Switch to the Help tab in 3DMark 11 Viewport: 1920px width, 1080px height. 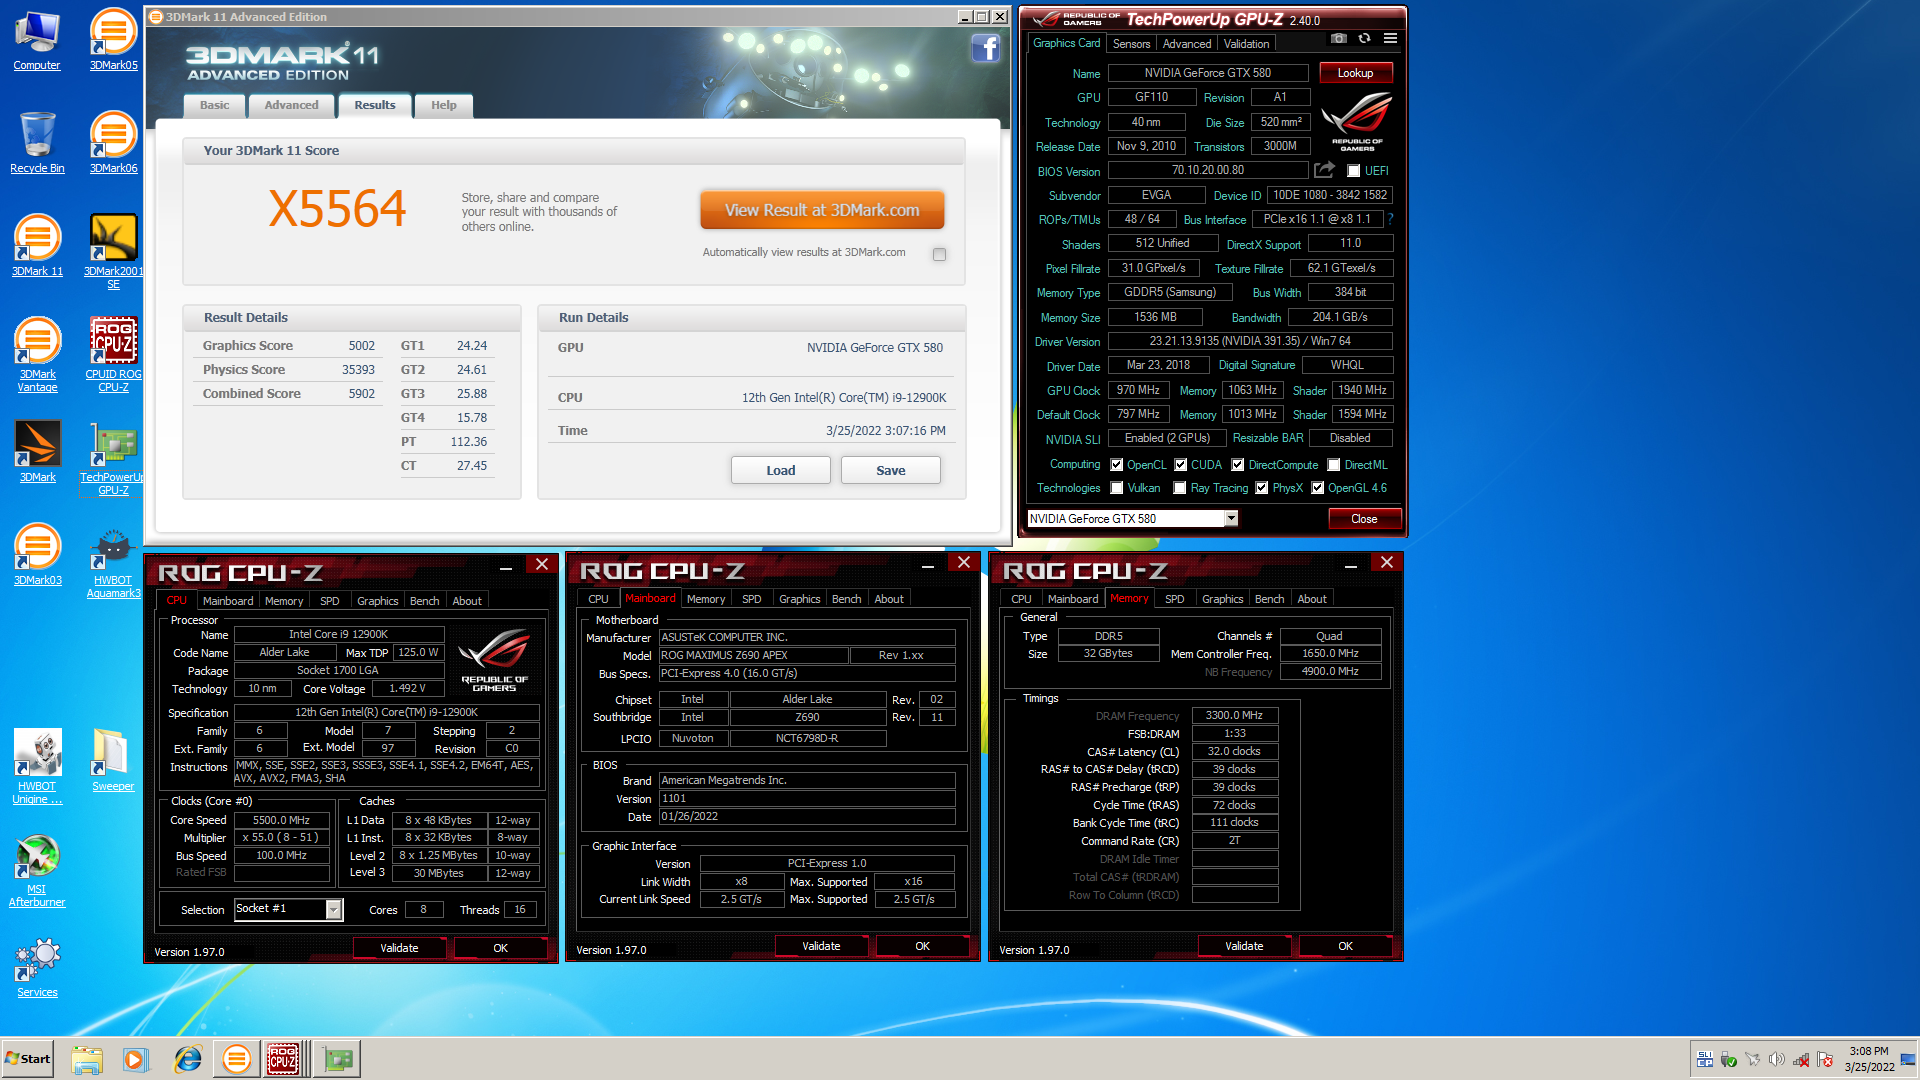coord(443,105)
